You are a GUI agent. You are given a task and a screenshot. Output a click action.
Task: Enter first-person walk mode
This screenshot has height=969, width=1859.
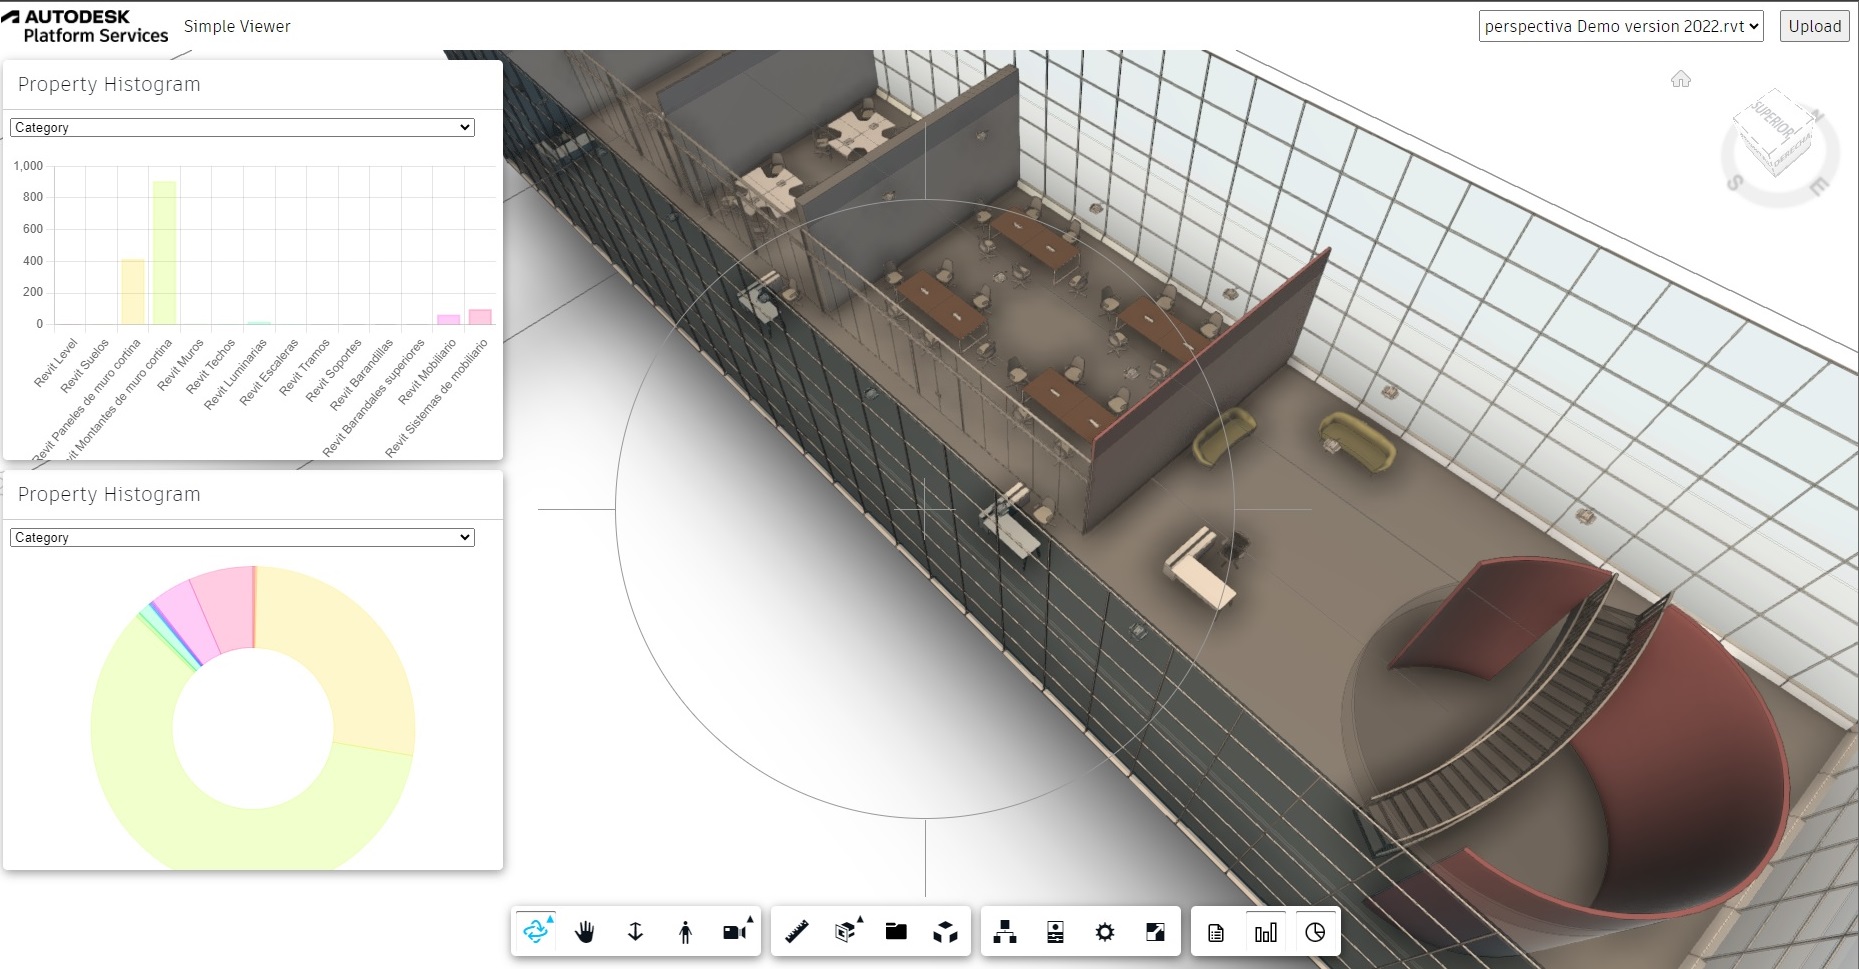(685, 931)
